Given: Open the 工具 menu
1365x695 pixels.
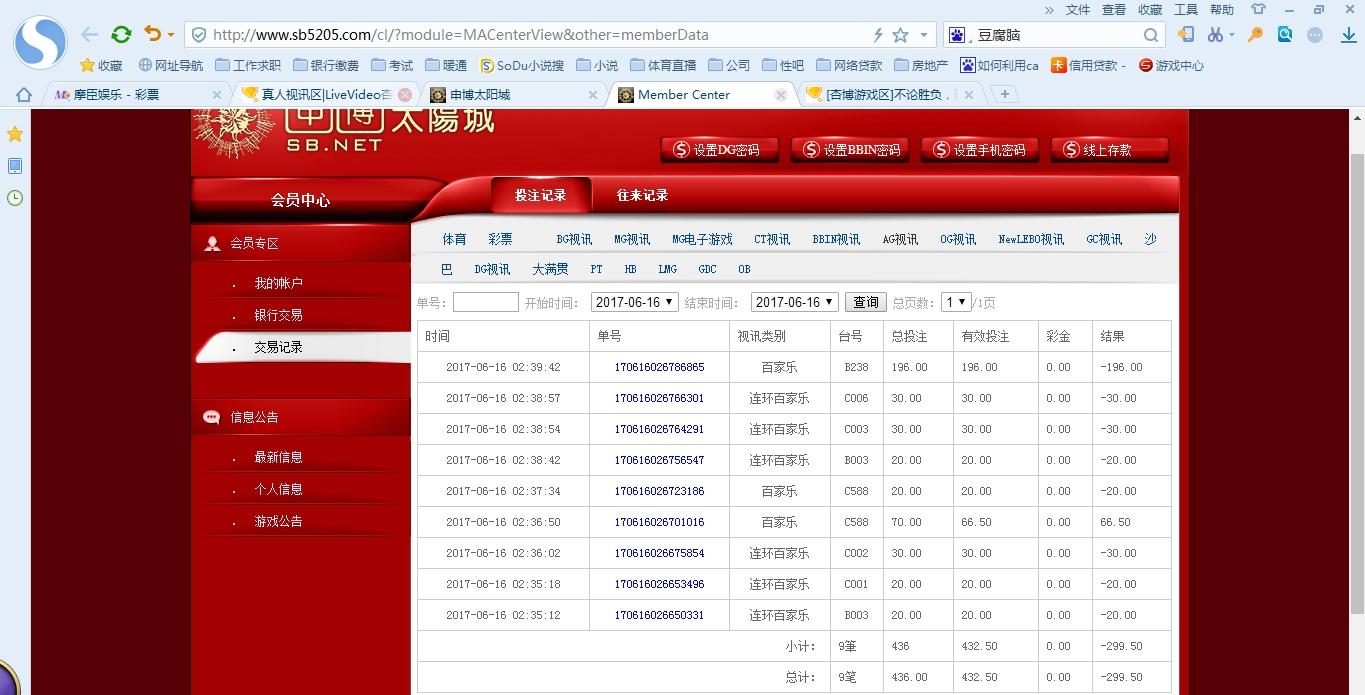Looking at the screenshot, I should pos(1185,10).
